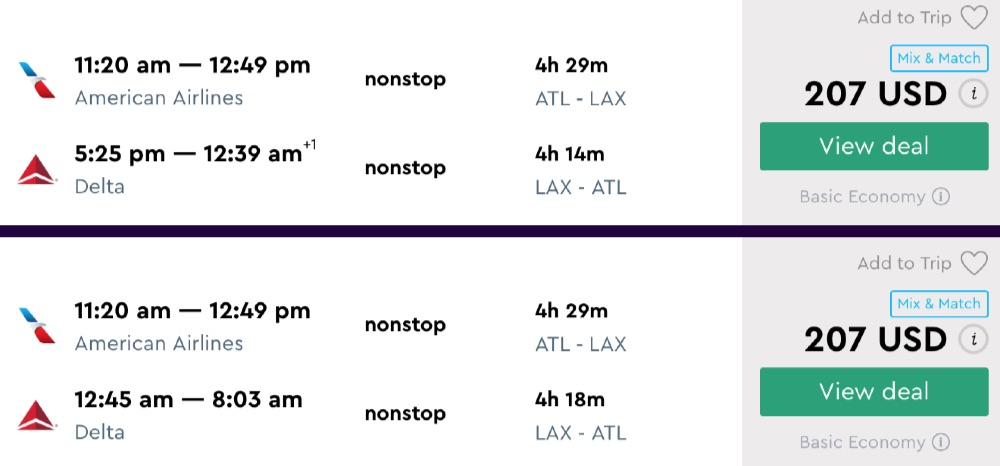Click Add to Trip text on second result
Image resolution: width=1000 pixels, height=466 pixels.
904,263
